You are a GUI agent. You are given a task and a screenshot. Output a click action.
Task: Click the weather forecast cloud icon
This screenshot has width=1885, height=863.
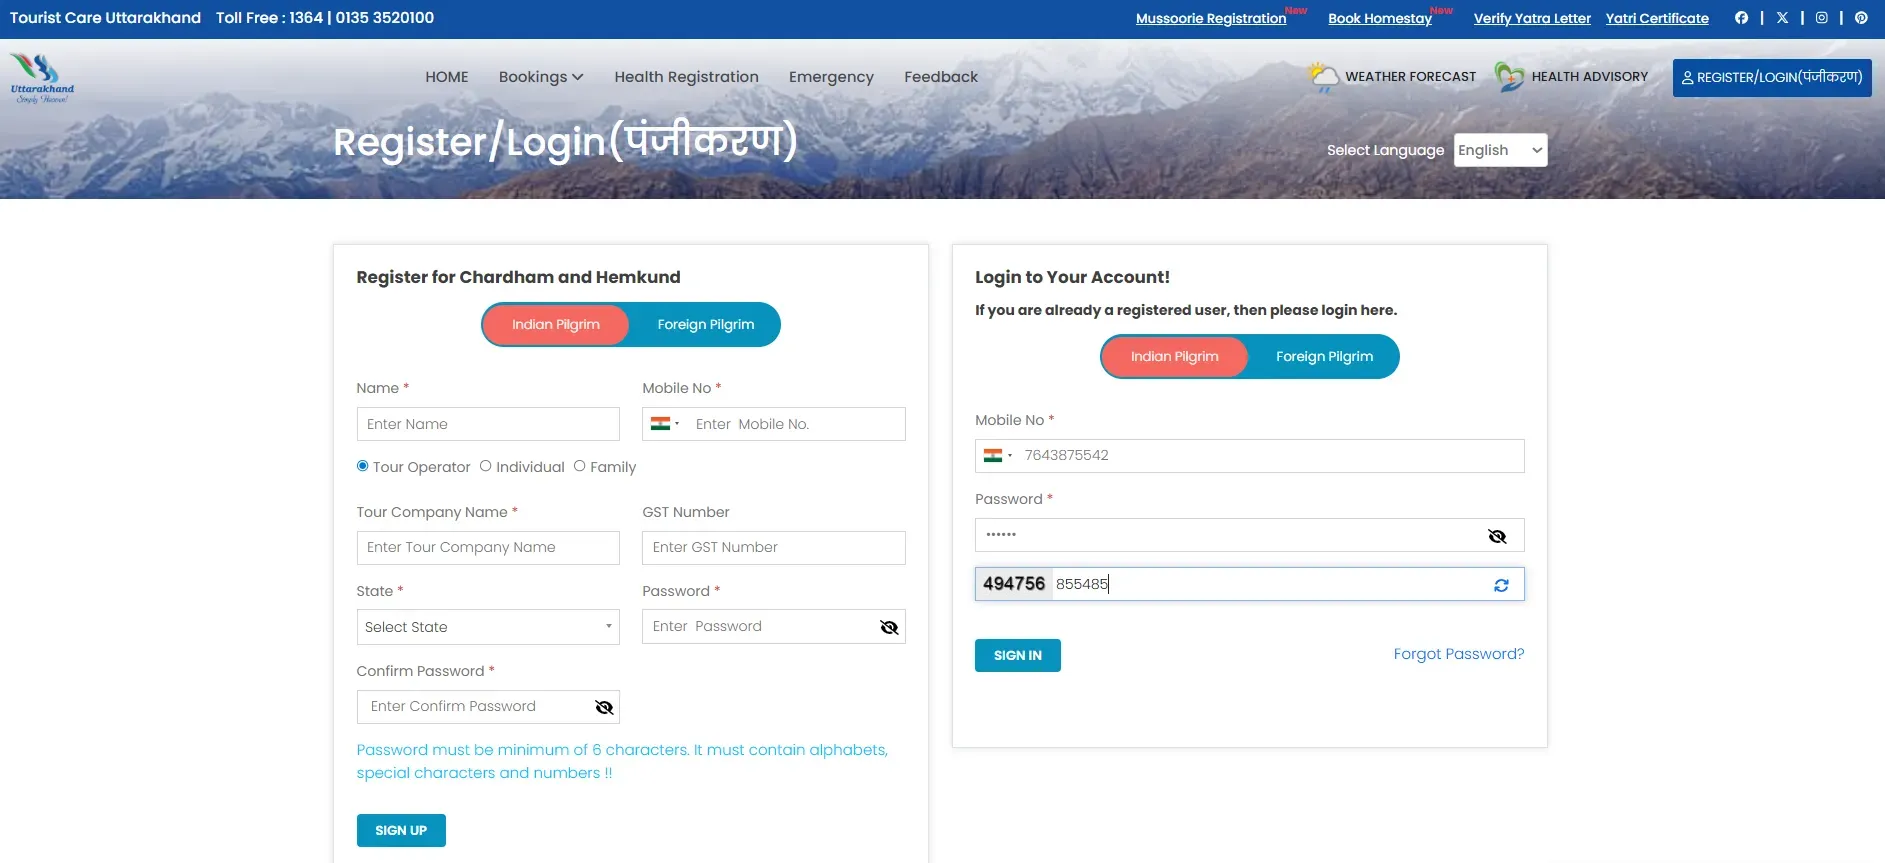pyautogui.click(x=1323, y=77)
